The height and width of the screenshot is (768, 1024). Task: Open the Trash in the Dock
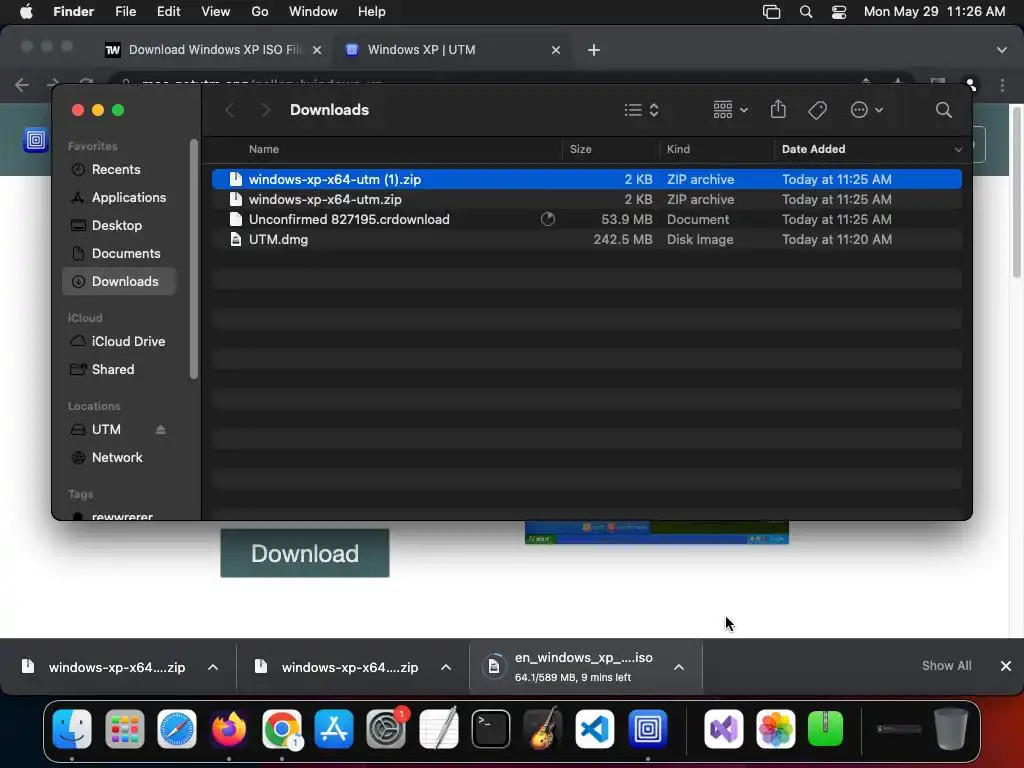point(951,728)
